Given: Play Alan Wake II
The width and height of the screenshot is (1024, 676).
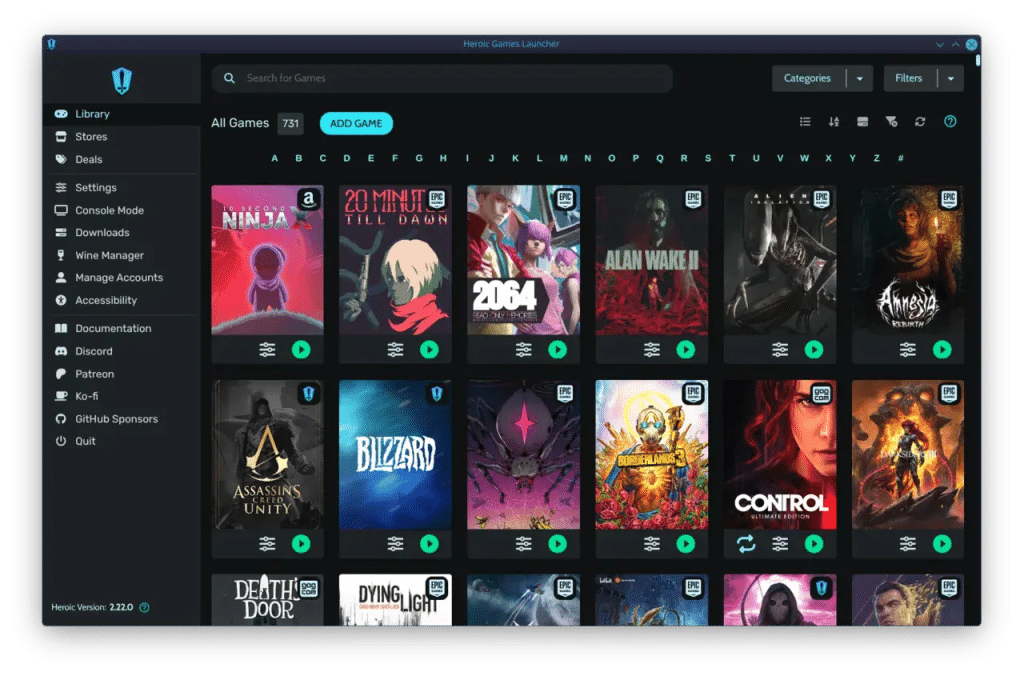Looking at the screenshot, I should point(685,349).
